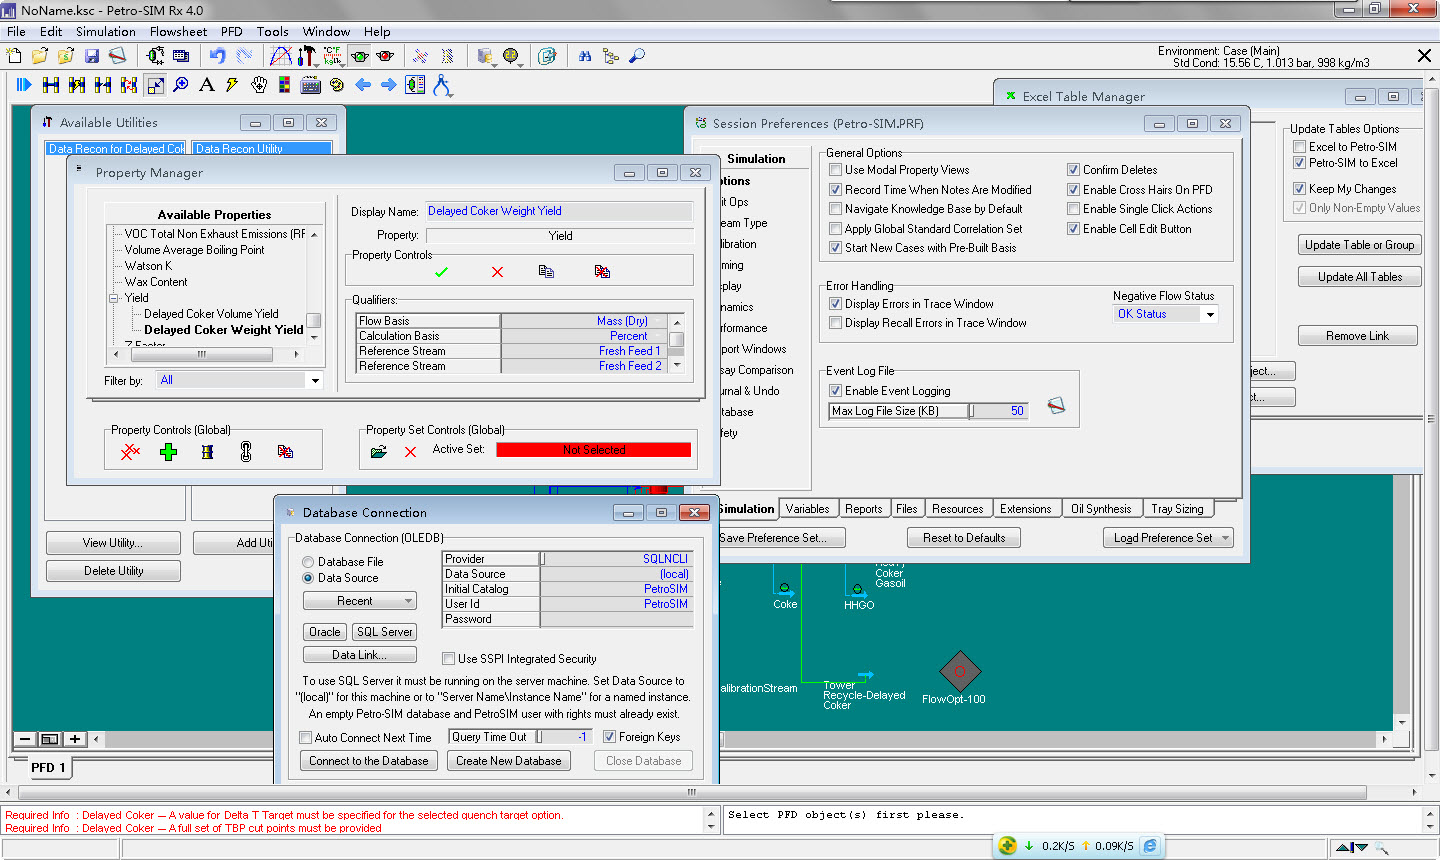
Task: Click the ie-style tray icon in status bar
Action: click(1151, 846)
